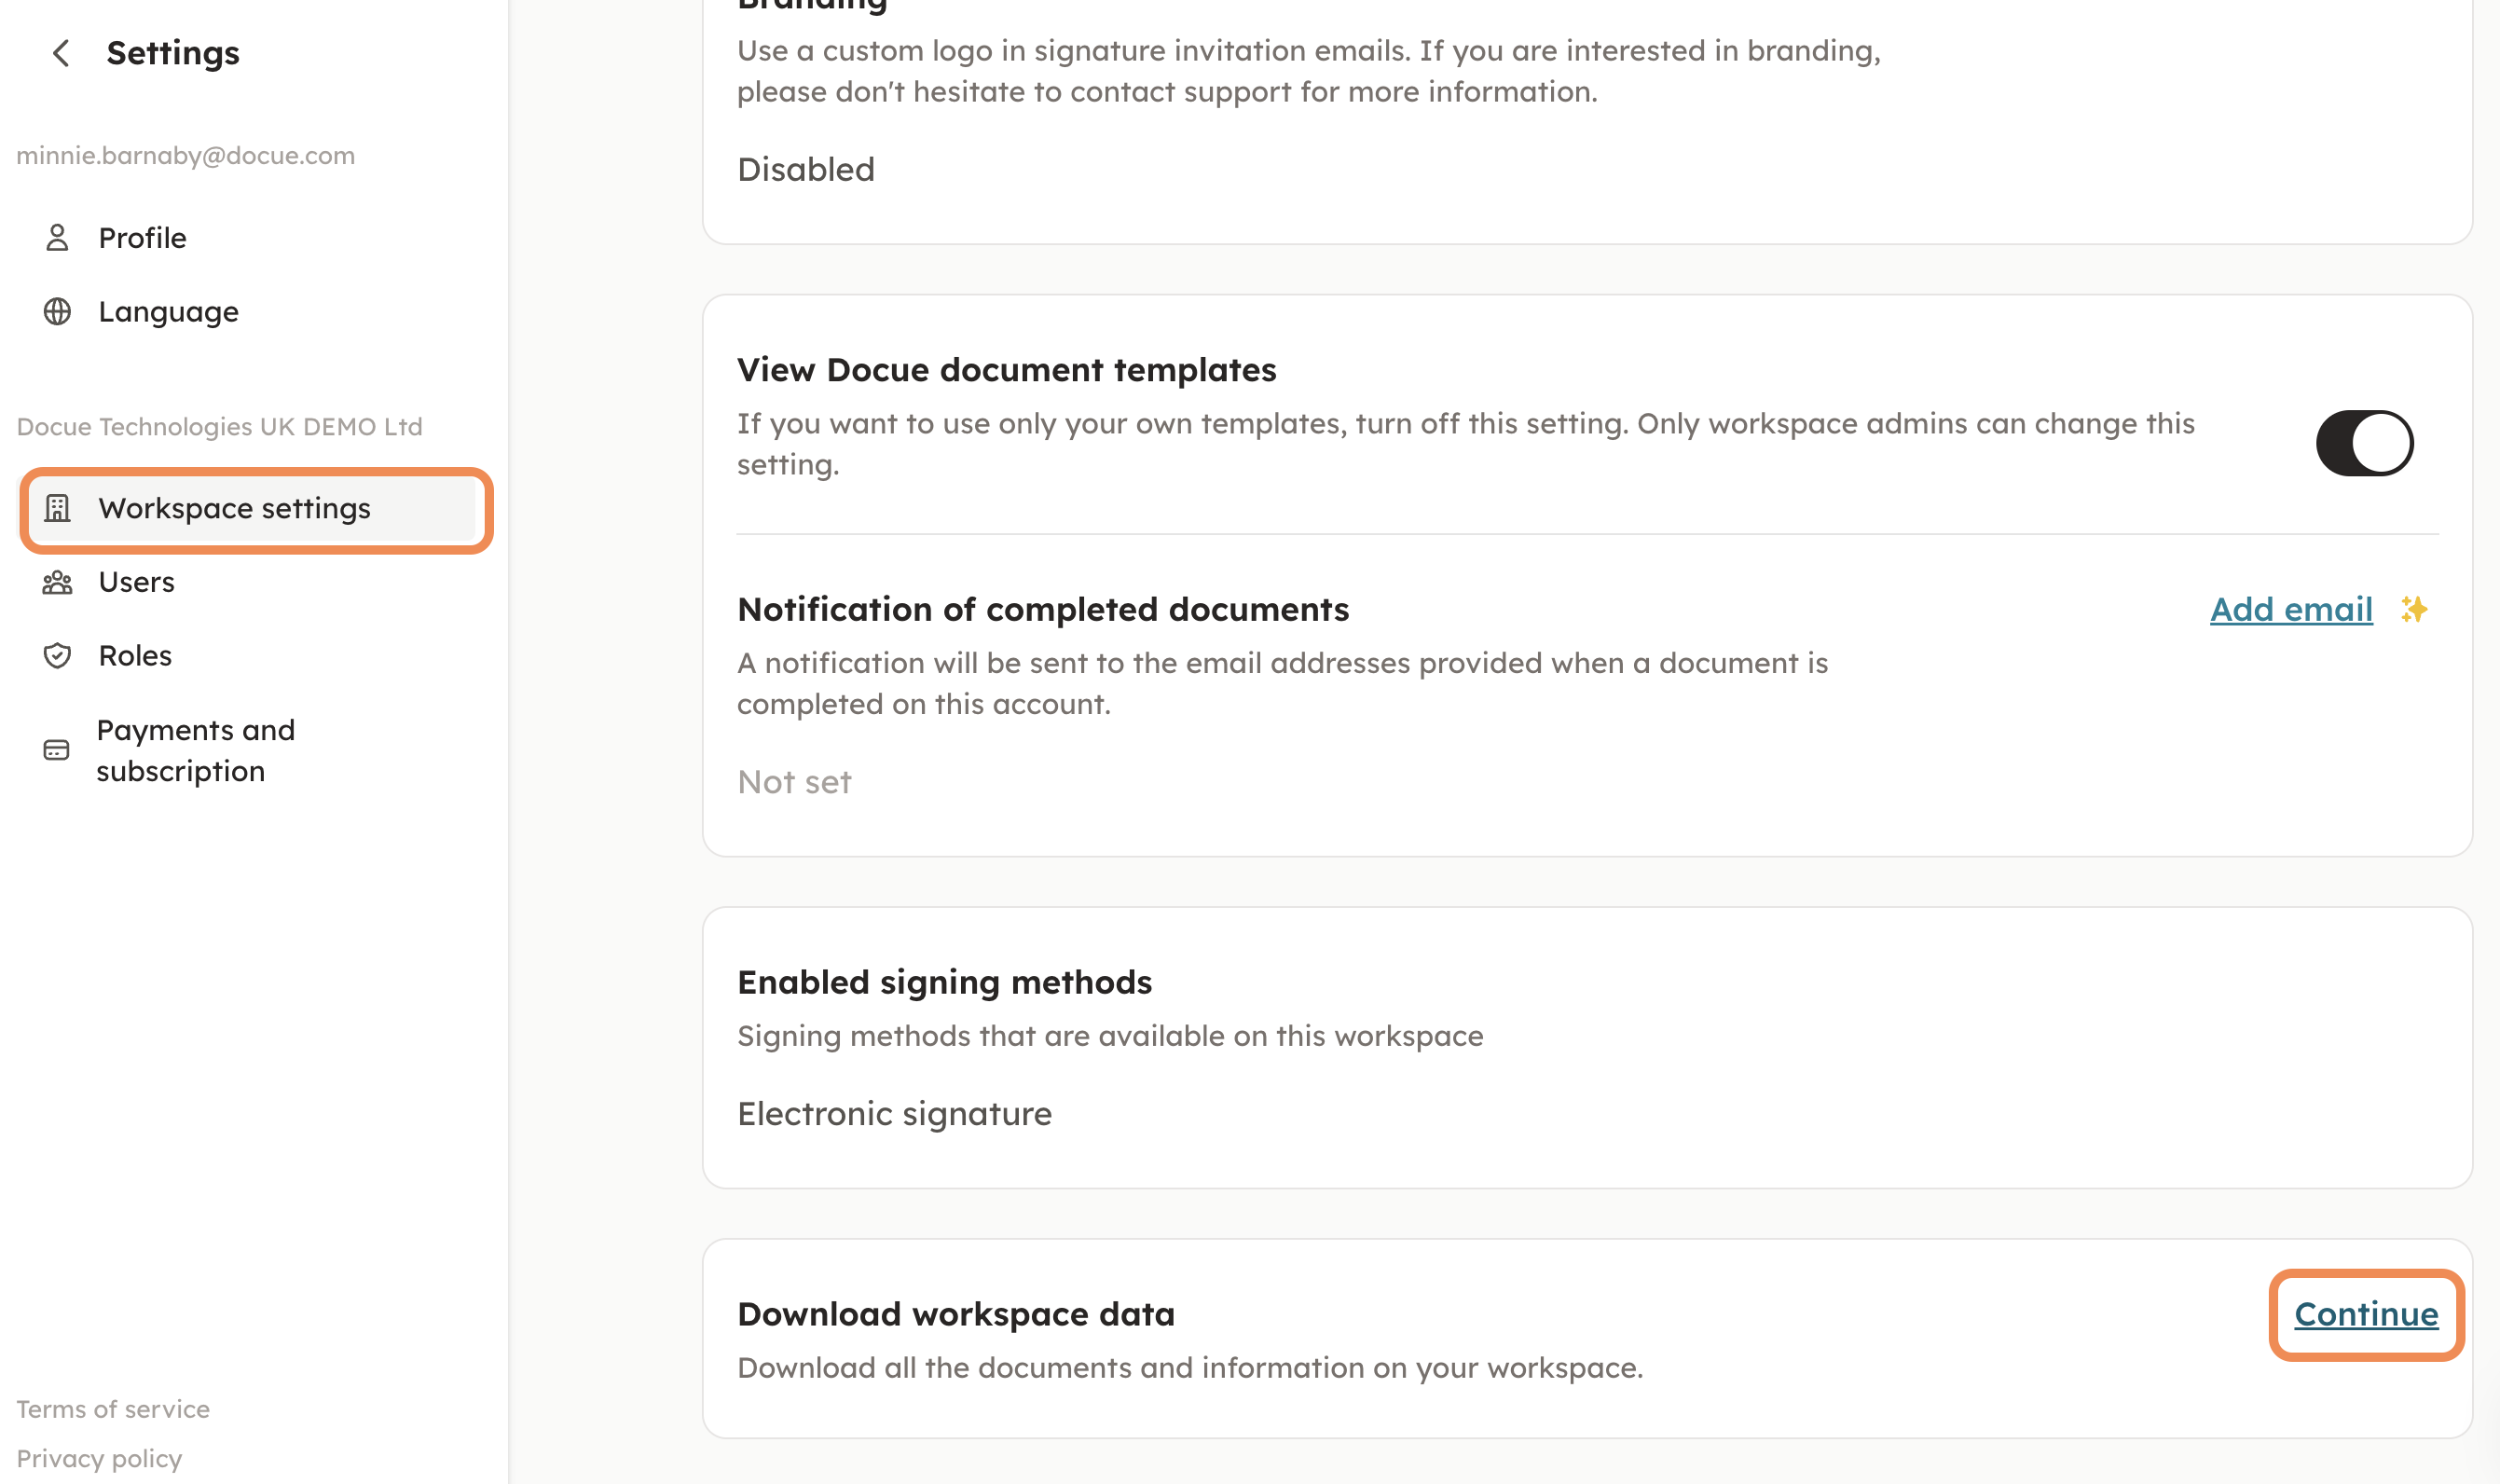The width and height of the screenshot is (2500, 1484).
Task: Open the Terms of service link
Action: click(113, 1409)
